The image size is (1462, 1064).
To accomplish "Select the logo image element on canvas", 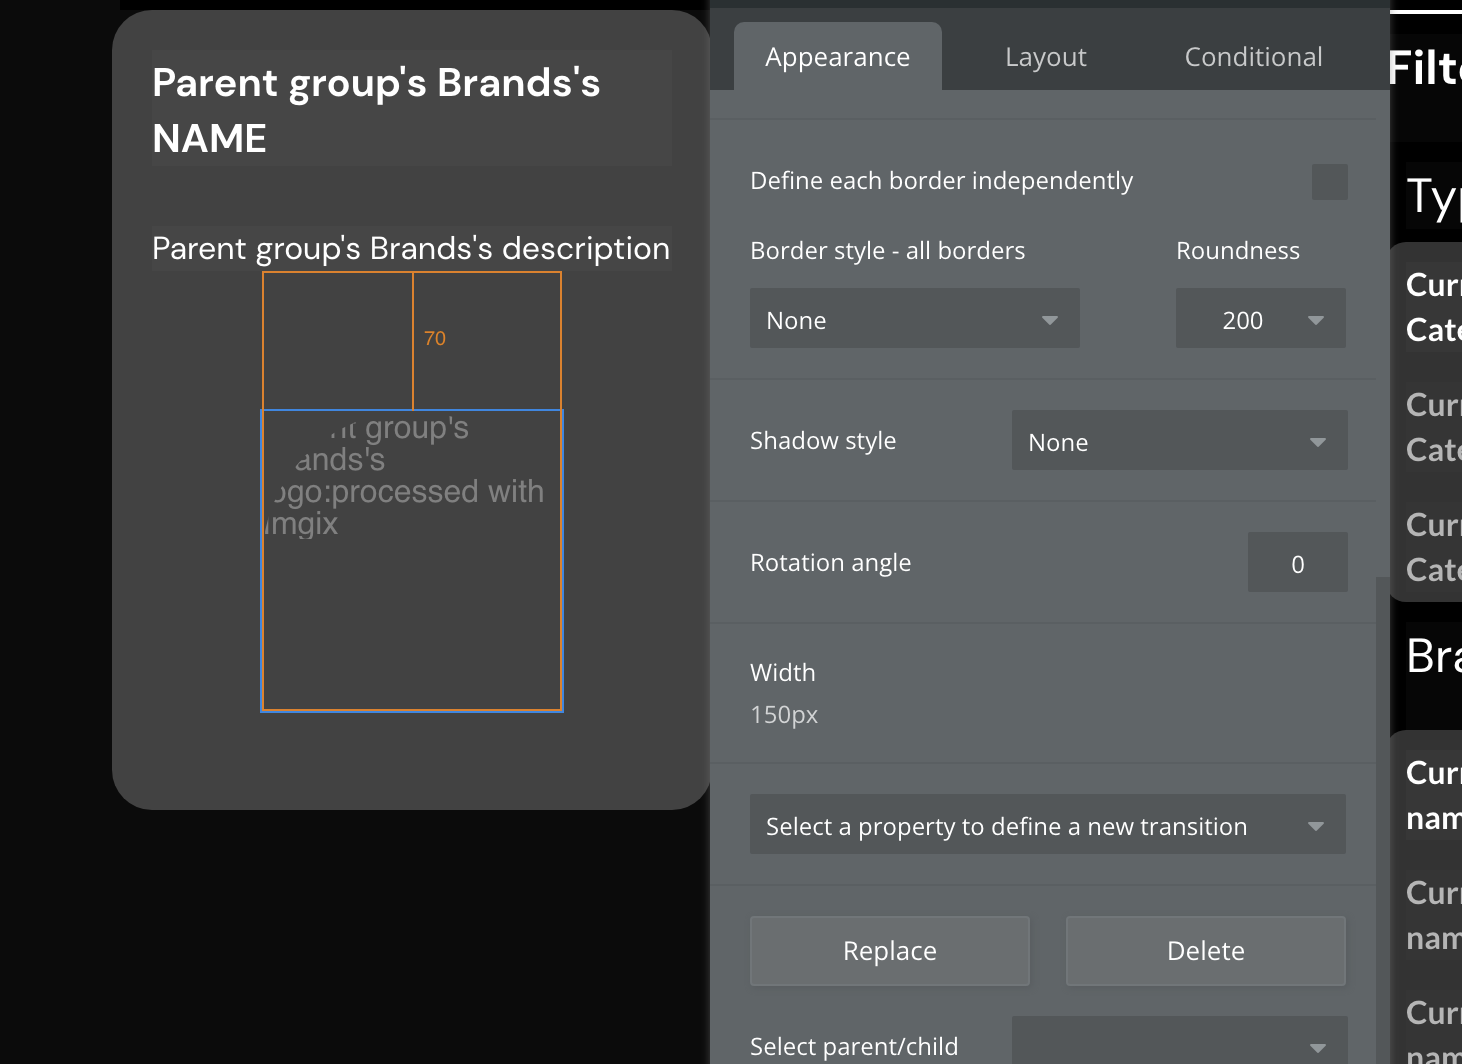I will coord(411,560).
